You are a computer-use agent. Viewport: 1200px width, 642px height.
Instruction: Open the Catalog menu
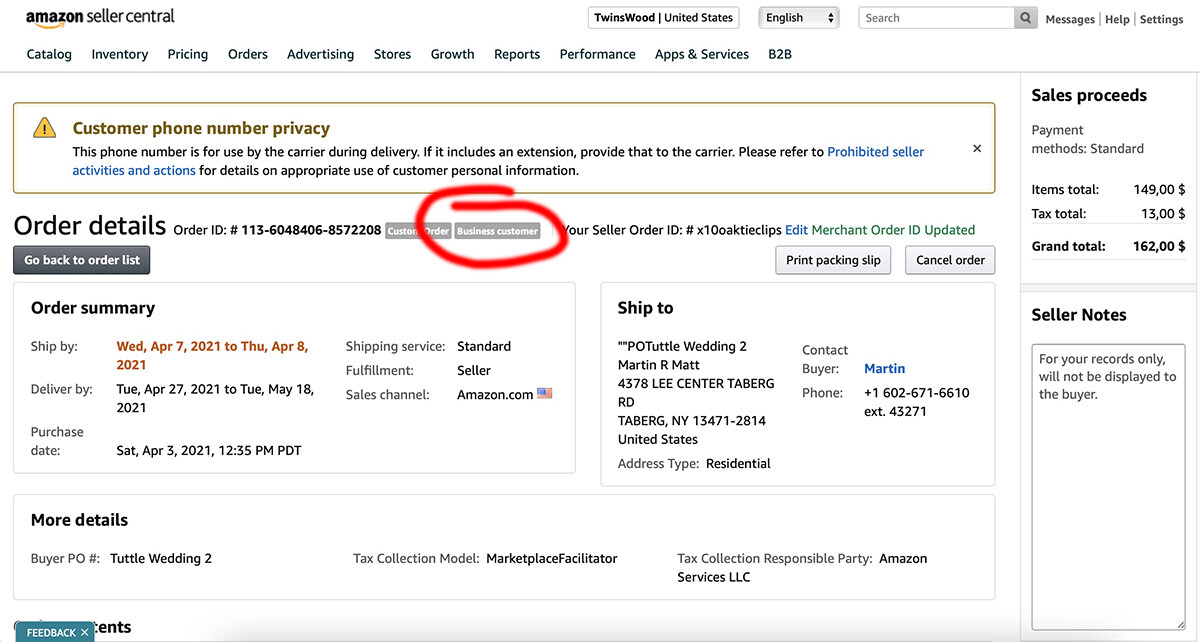49,54
